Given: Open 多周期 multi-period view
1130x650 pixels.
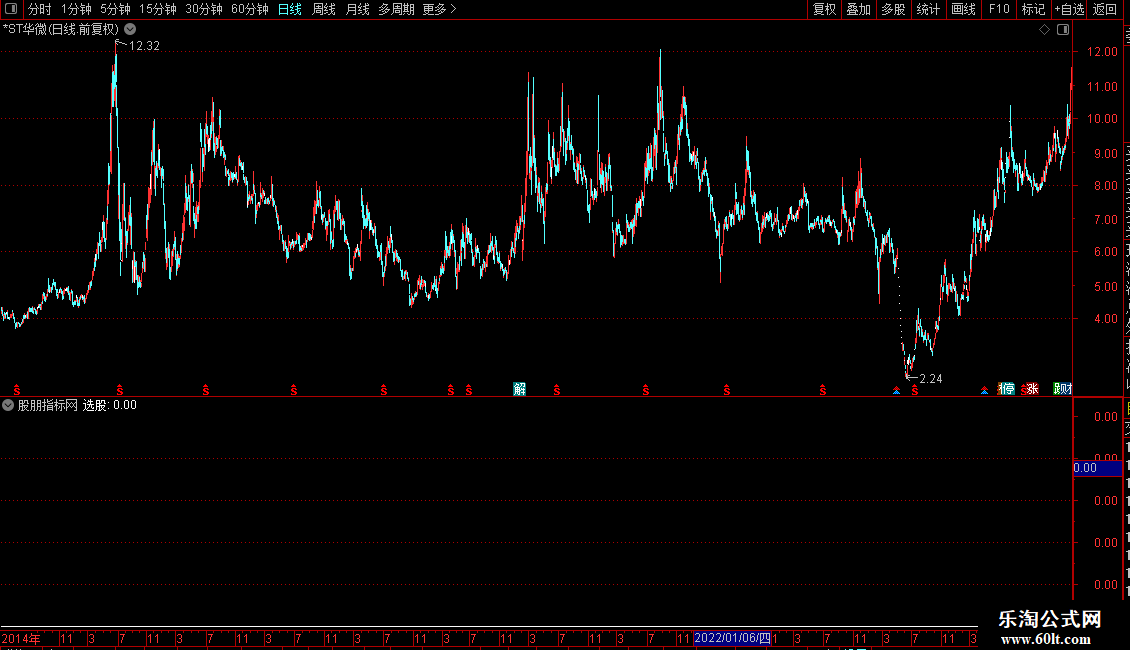Looking at the screenshot, I should point(396,9).
